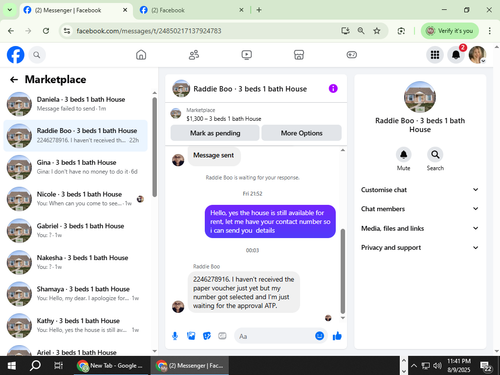
Task: Open the account profile picture menu
Action: click(477, 55)
